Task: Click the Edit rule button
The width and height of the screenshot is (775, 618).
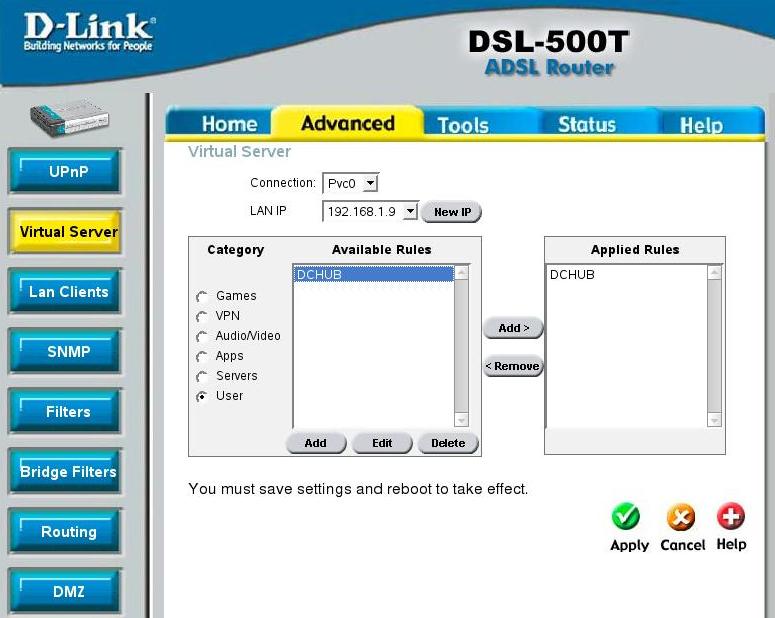Action: tap(382, 442)
